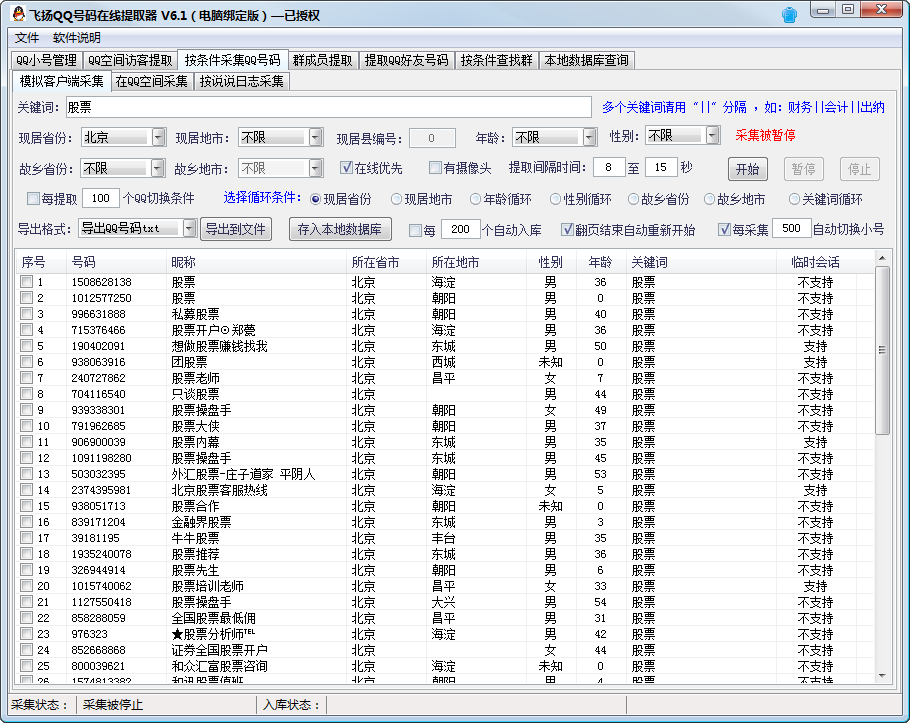This screenshot has height=723, width=910.
Task: Disable 翻页结束自动重新开始 checkbox
Action: pos(567,230)
